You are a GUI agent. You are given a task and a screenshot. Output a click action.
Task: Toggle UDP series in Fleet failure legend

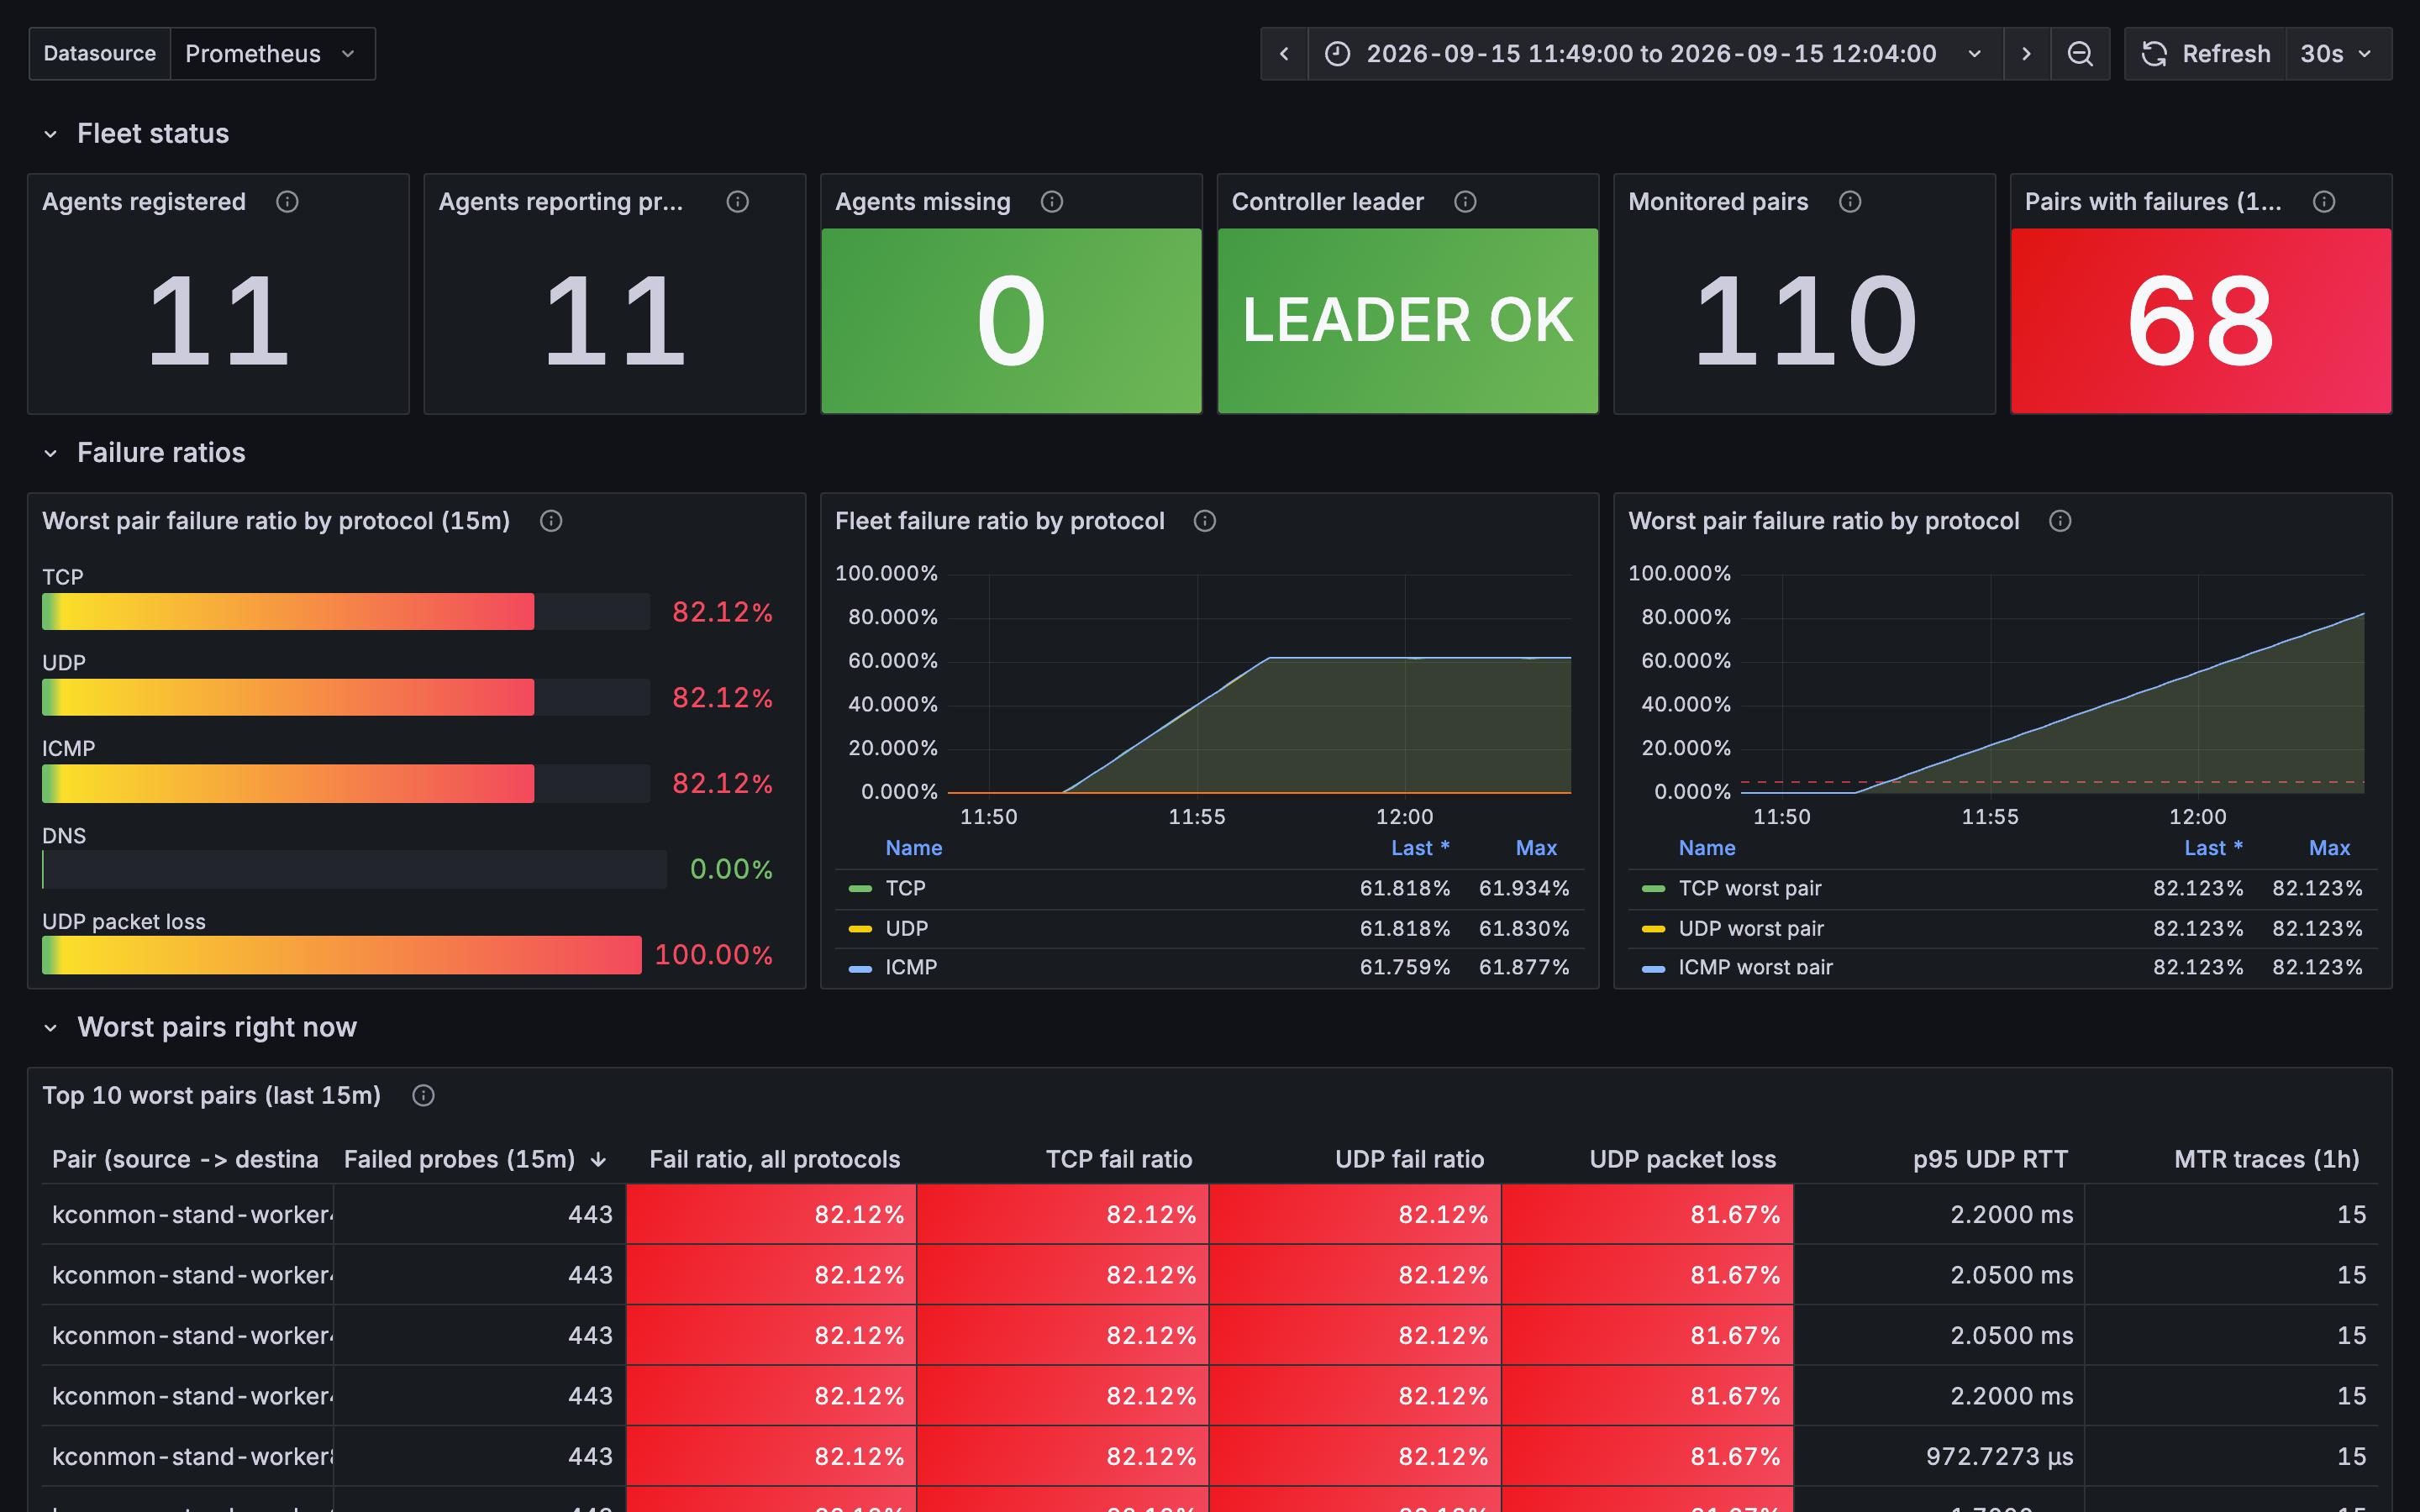pyautogui.click(x=906, y=929)
